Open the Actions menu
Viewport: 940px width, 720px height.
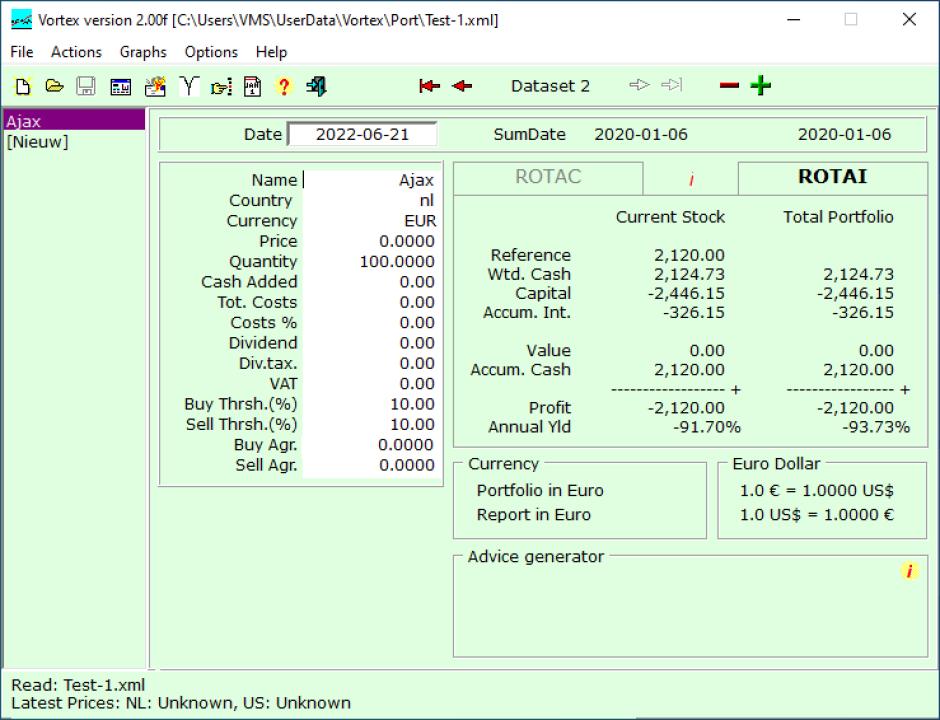(x=76, y=52)
